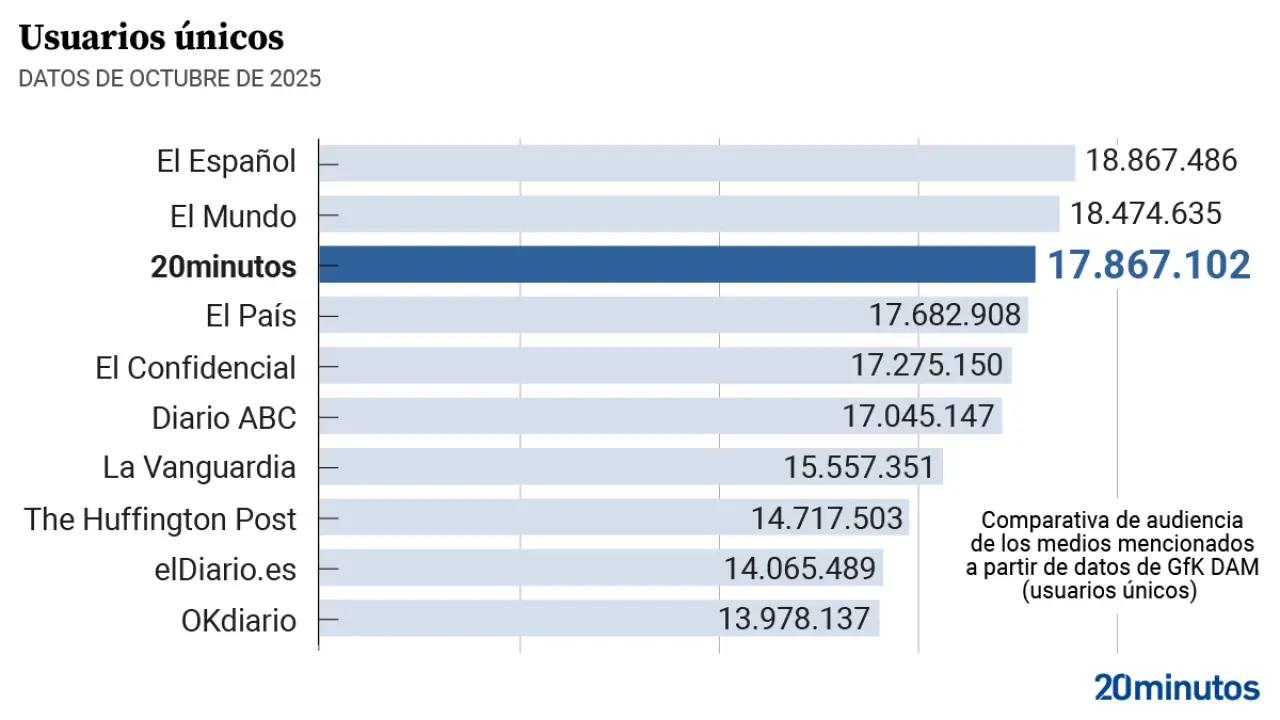Click the 18.867.486 value label

[1162, 161]
